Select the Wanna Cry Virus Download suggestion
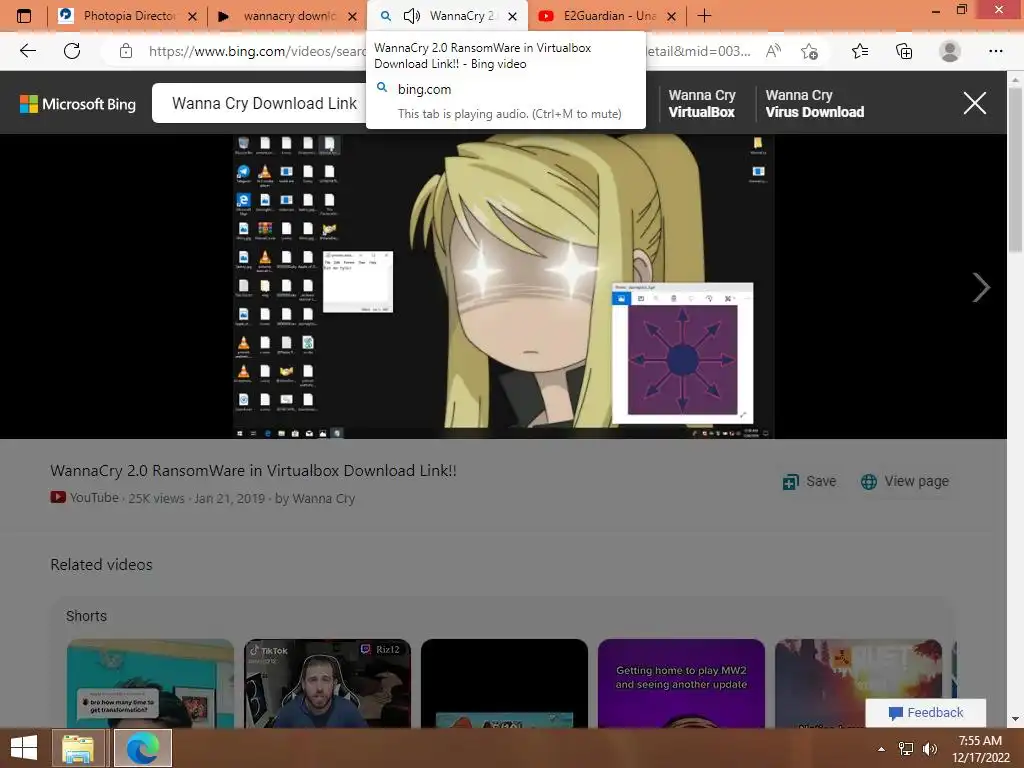This screenshot has width=1024, height=768. [814, 103]
